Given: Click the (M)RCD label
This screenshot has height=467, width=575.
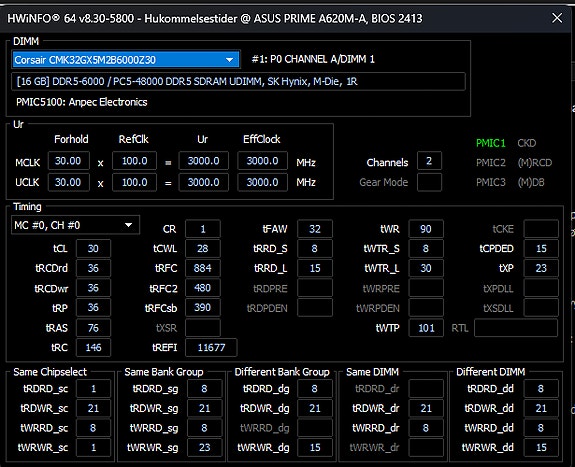Looking at the screenshot, I should tap(535, 163).
